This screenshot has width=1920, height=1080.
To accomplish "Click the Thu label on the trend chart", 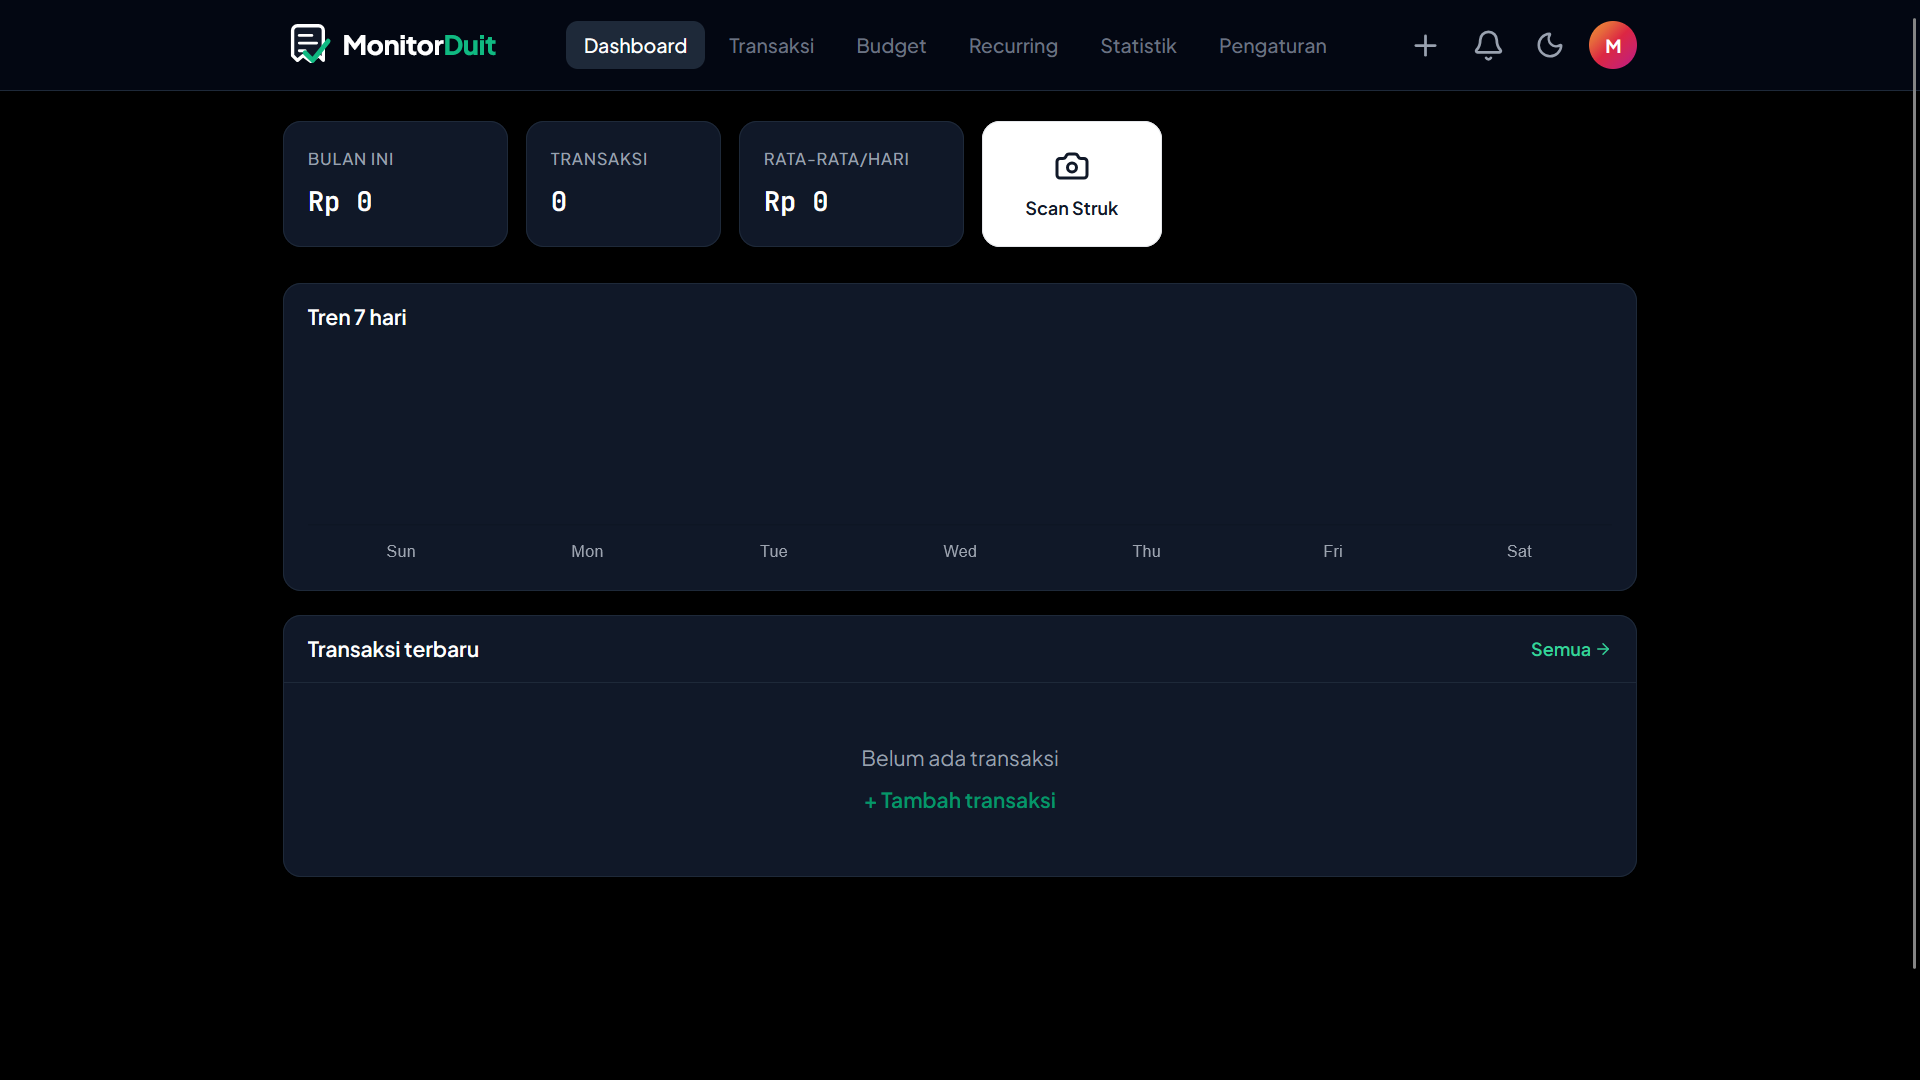I will [1146, 551].
